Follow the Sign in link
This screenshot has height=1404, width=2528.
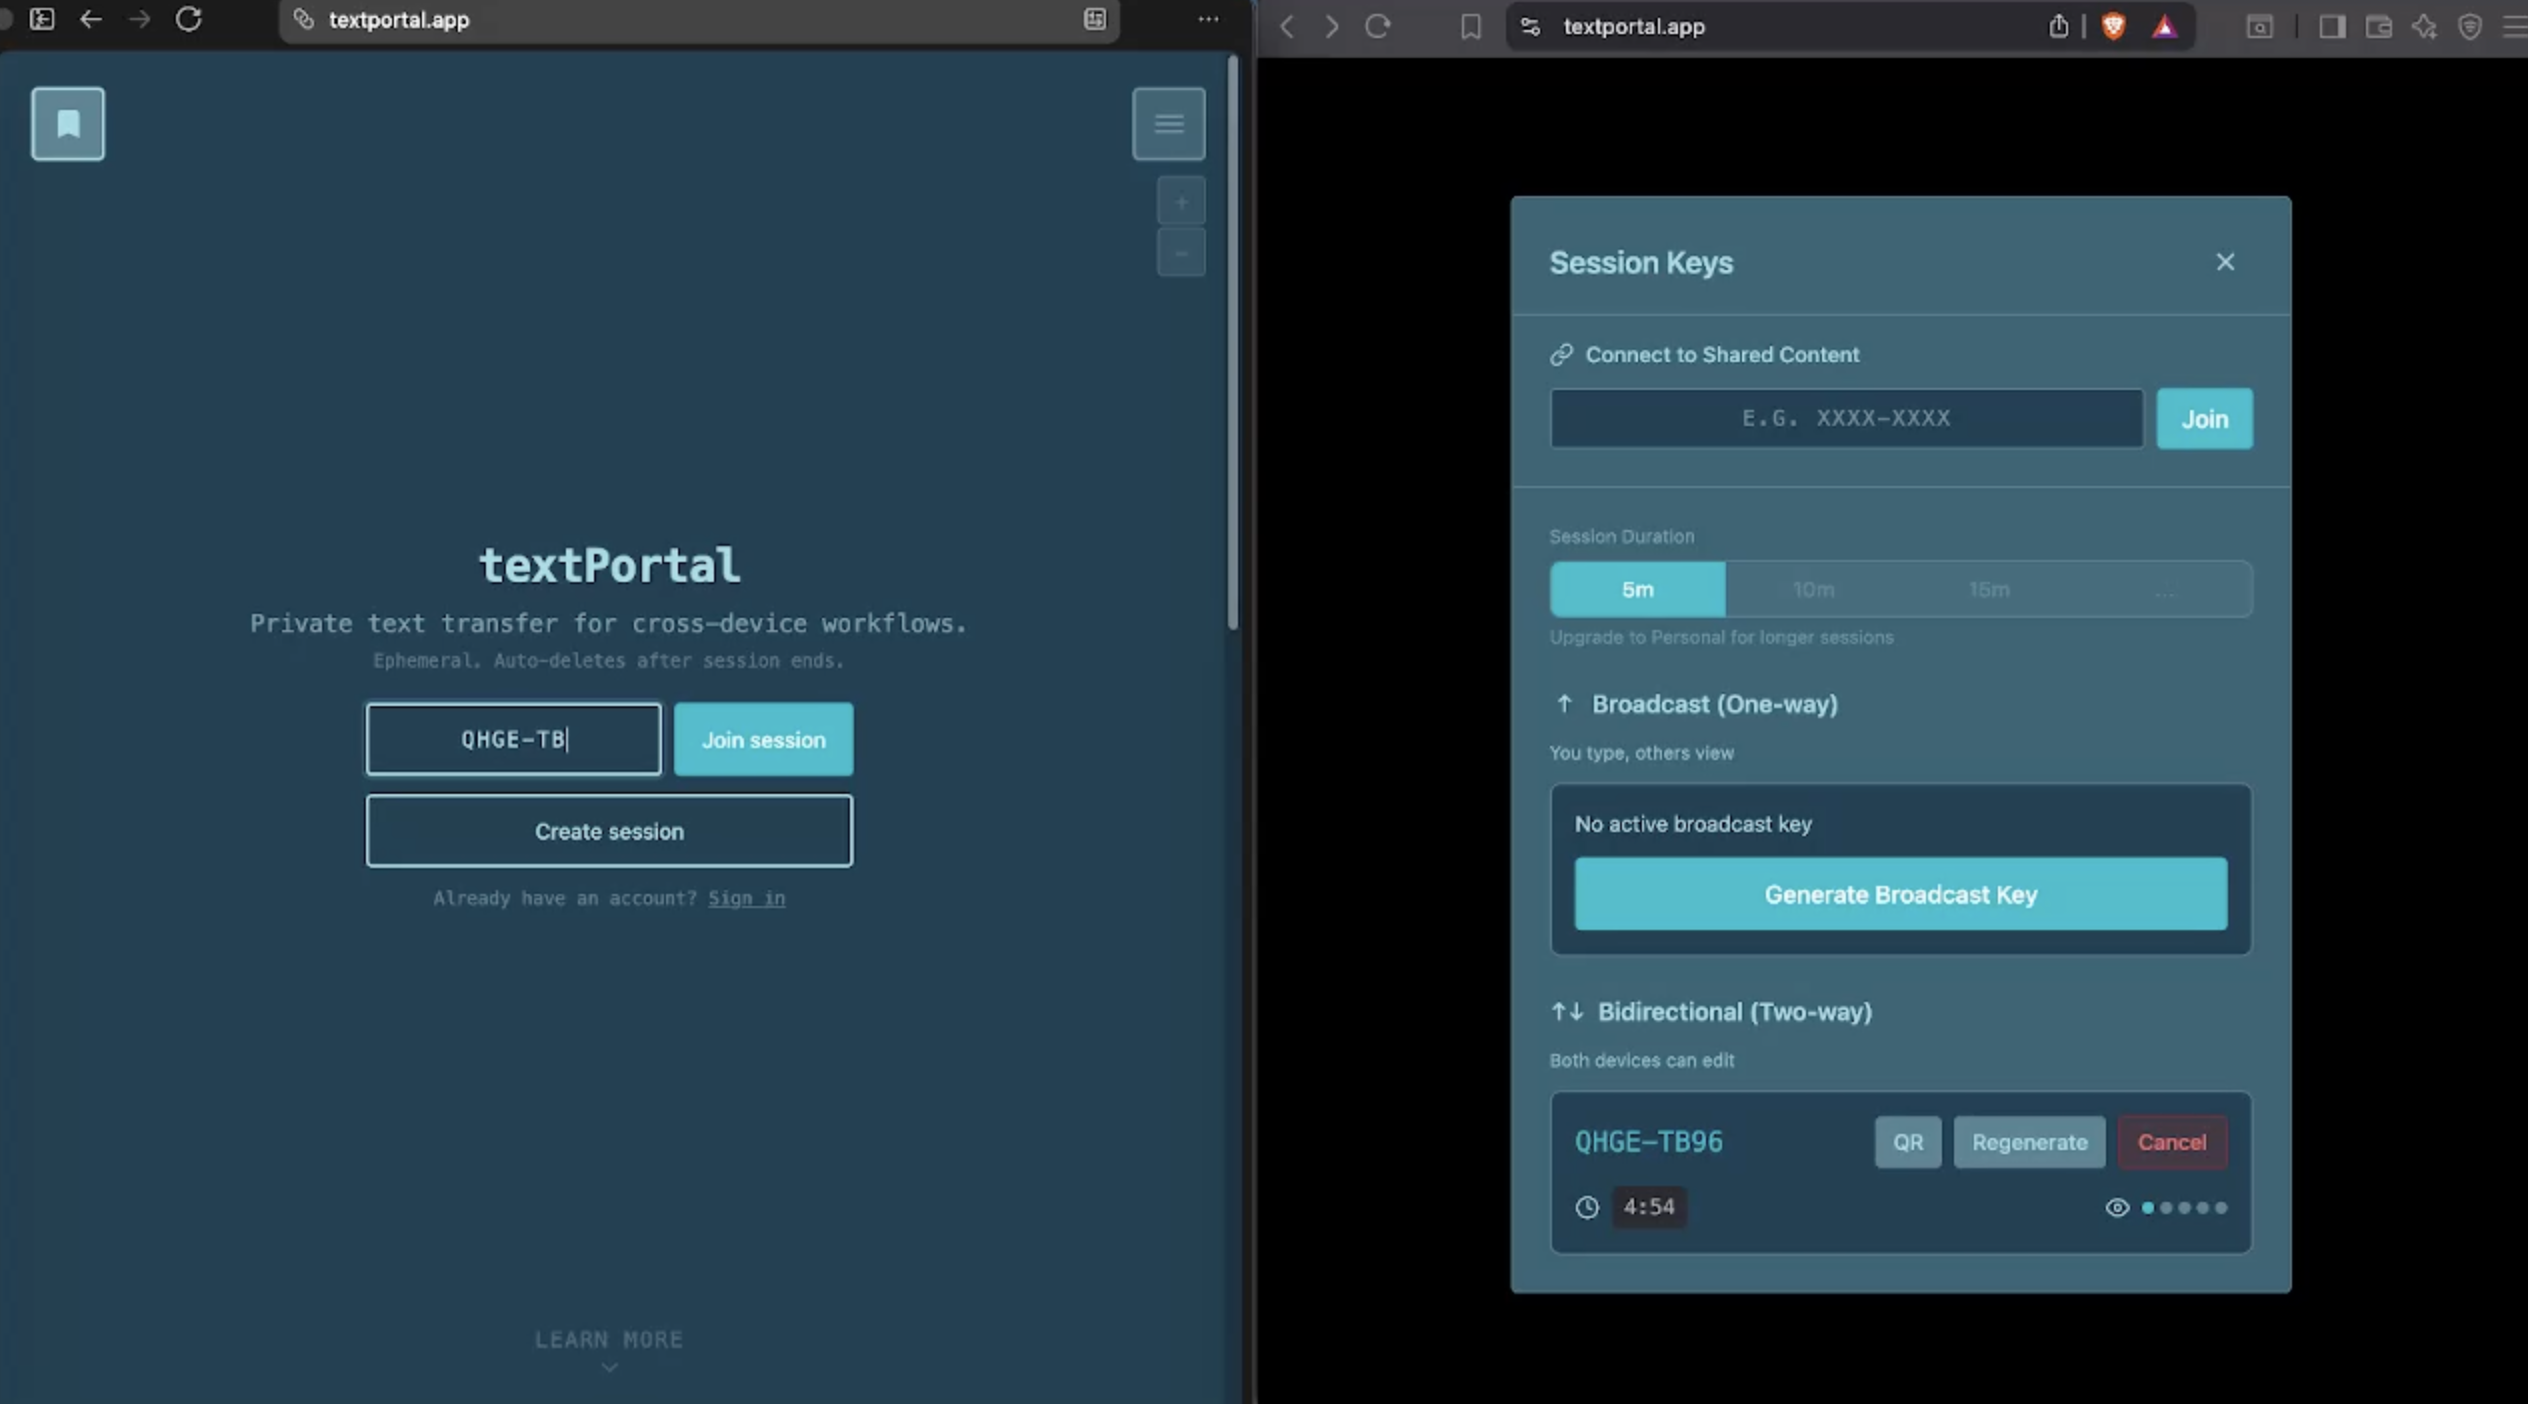(746, 898)
